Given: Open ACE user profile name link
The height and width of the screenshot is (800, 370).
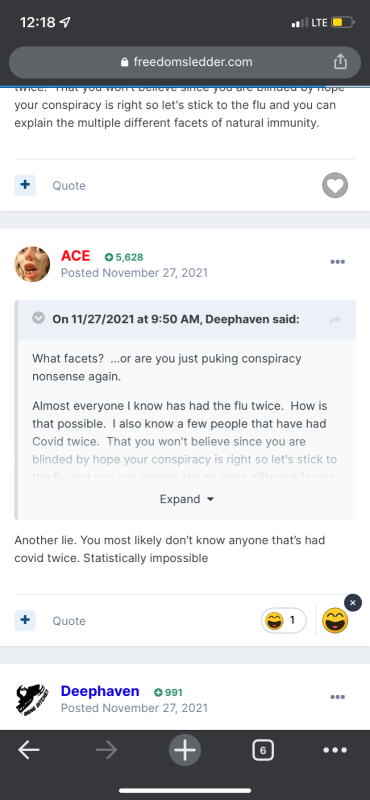Looking at the screenshot, I should point(76,256).
